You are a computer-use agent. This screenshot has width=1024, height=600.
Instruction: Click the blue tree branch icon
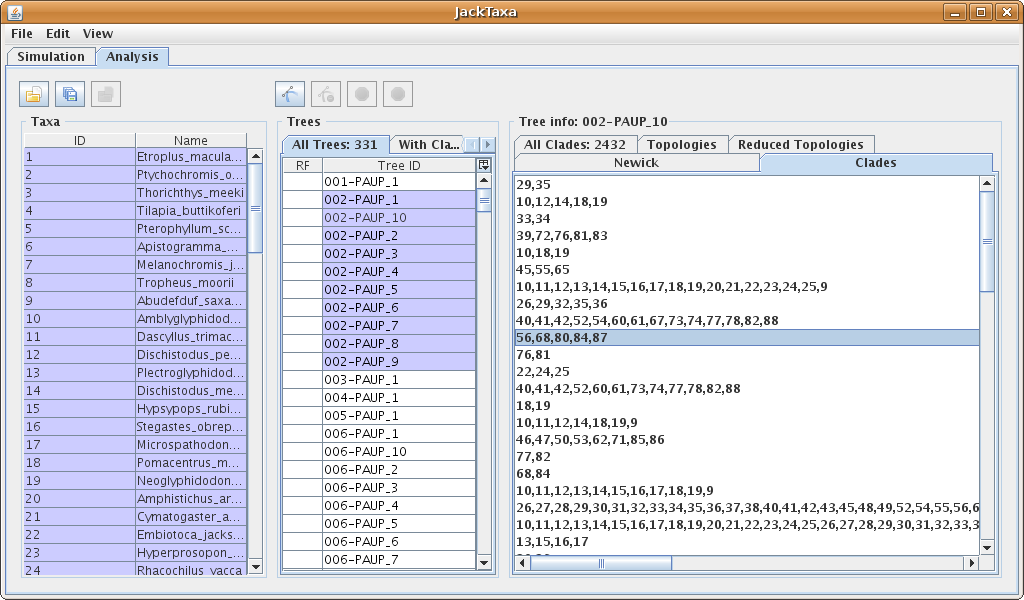point(290,95)
